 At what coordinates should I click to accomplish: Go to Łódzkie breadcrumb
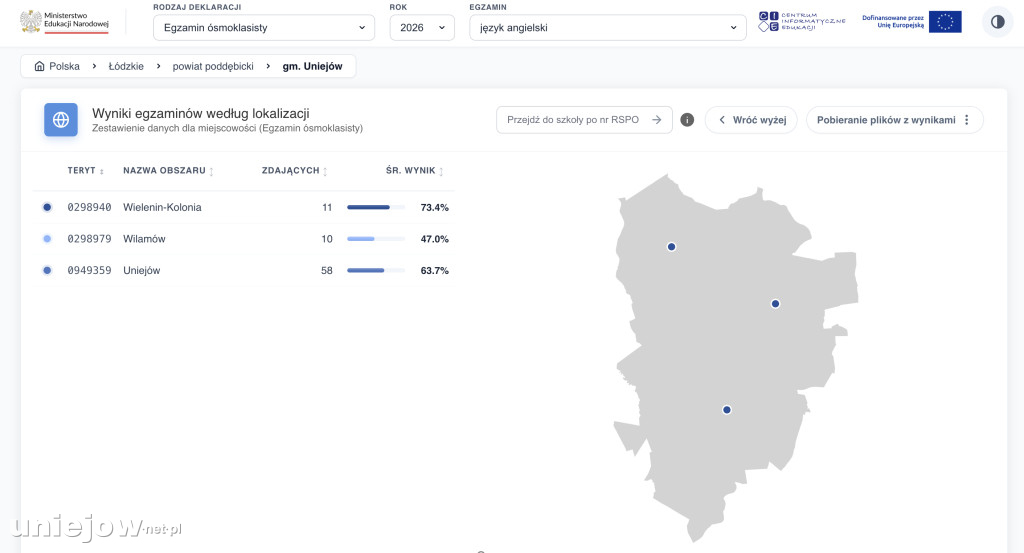click(x=126, y=66)
